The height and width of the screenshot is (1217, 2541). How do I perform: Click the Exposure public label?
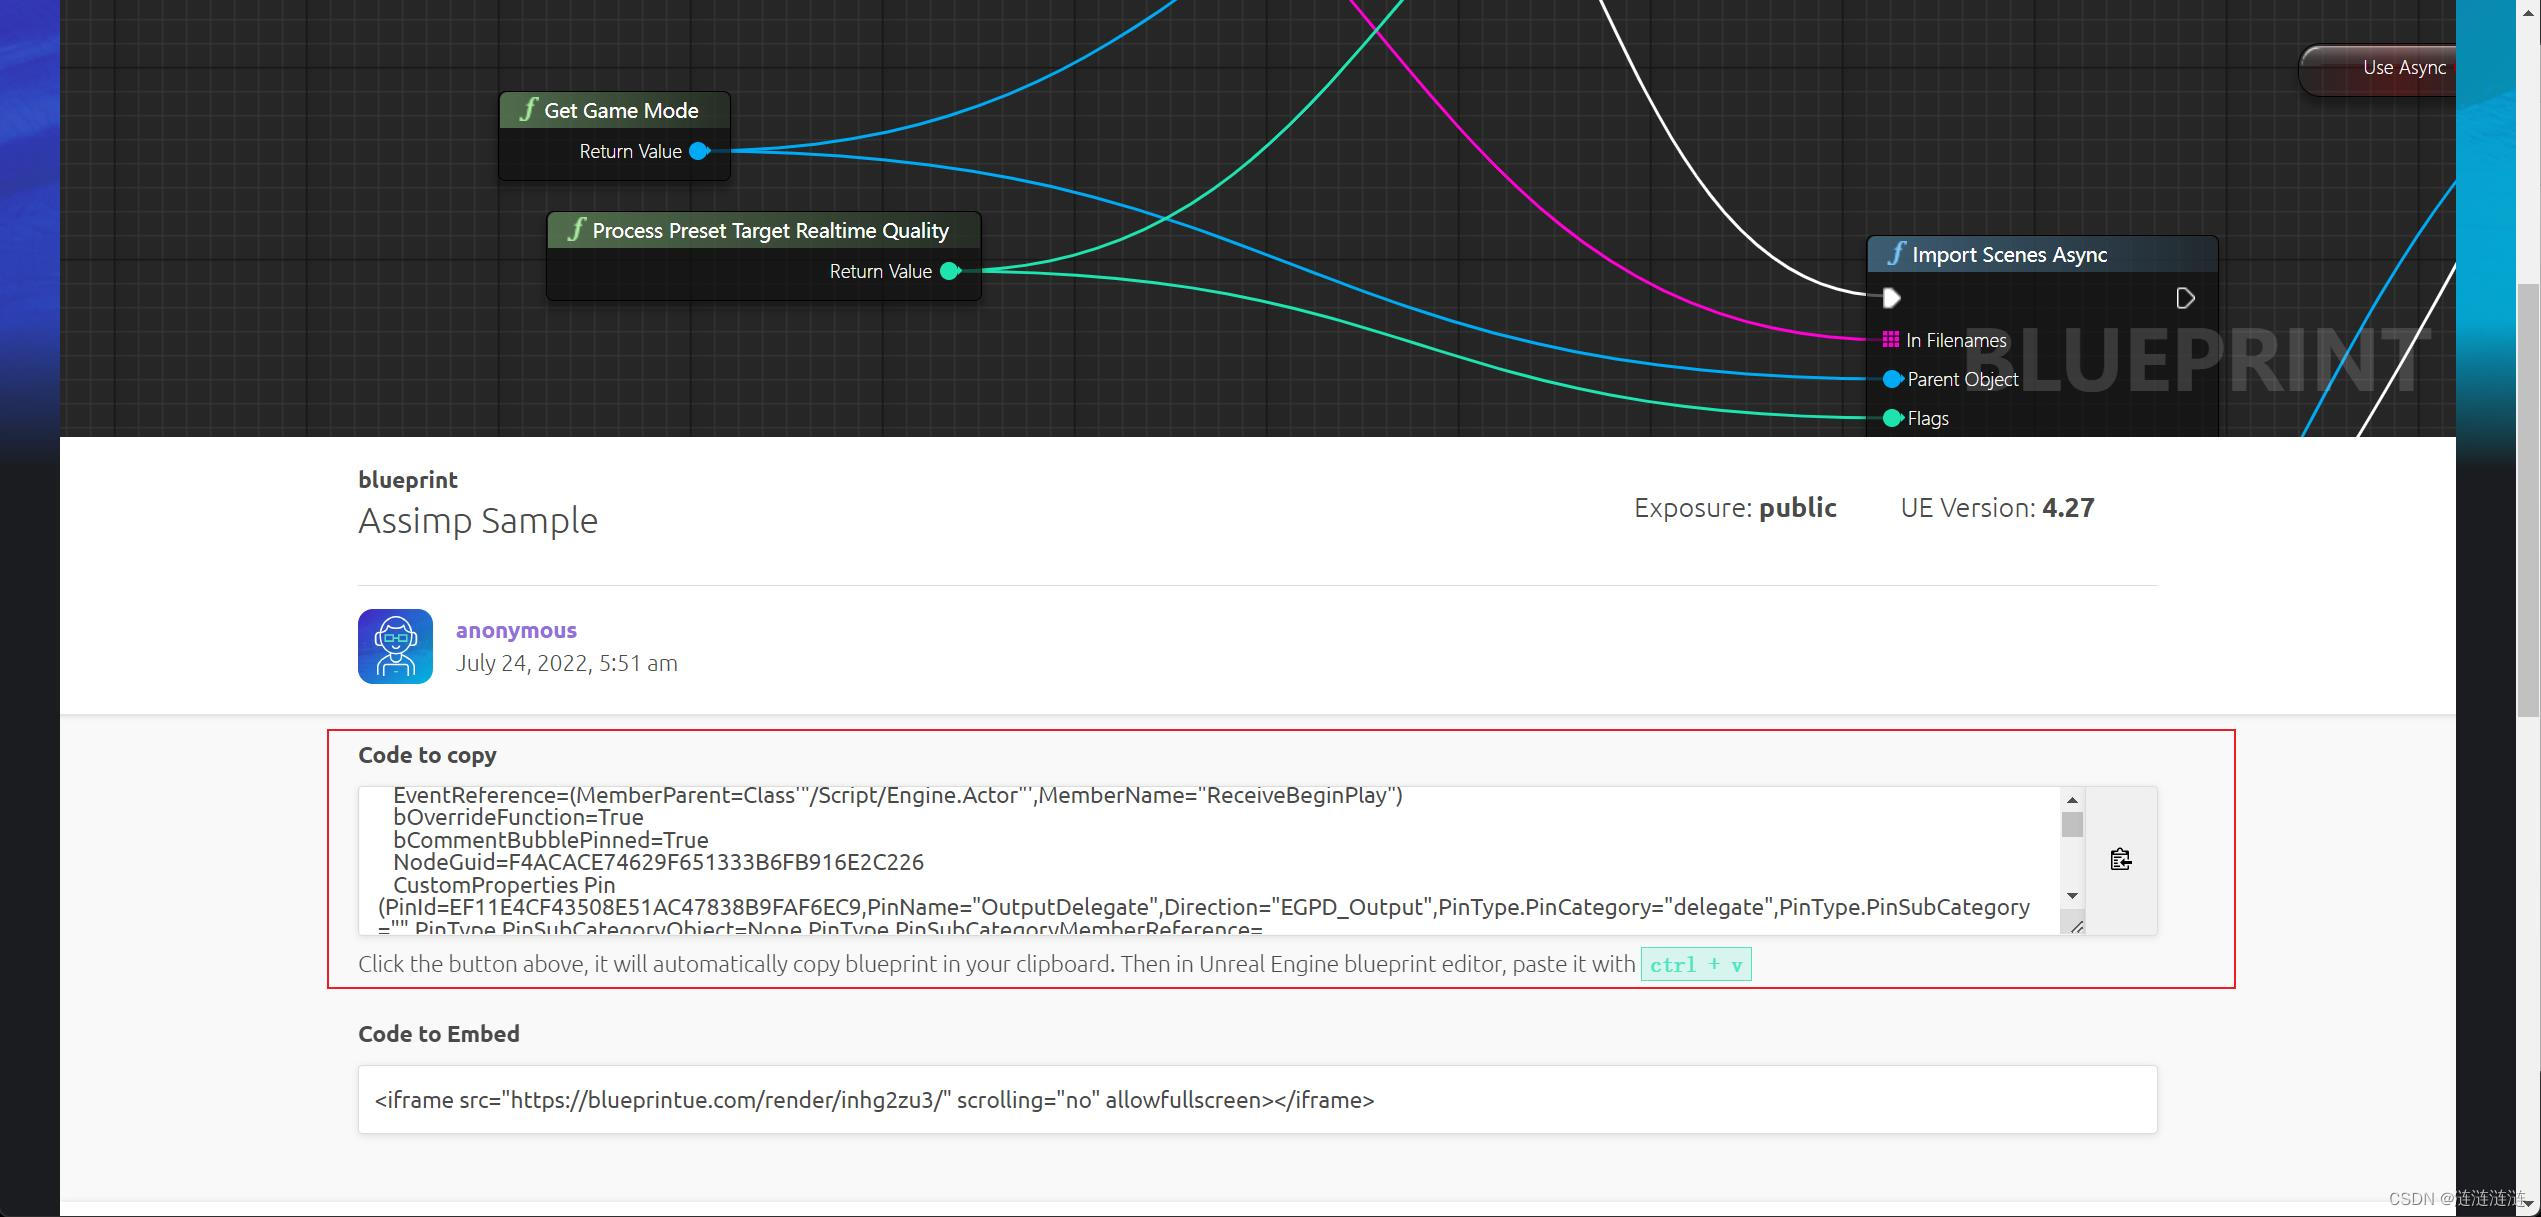point(1735,508)
